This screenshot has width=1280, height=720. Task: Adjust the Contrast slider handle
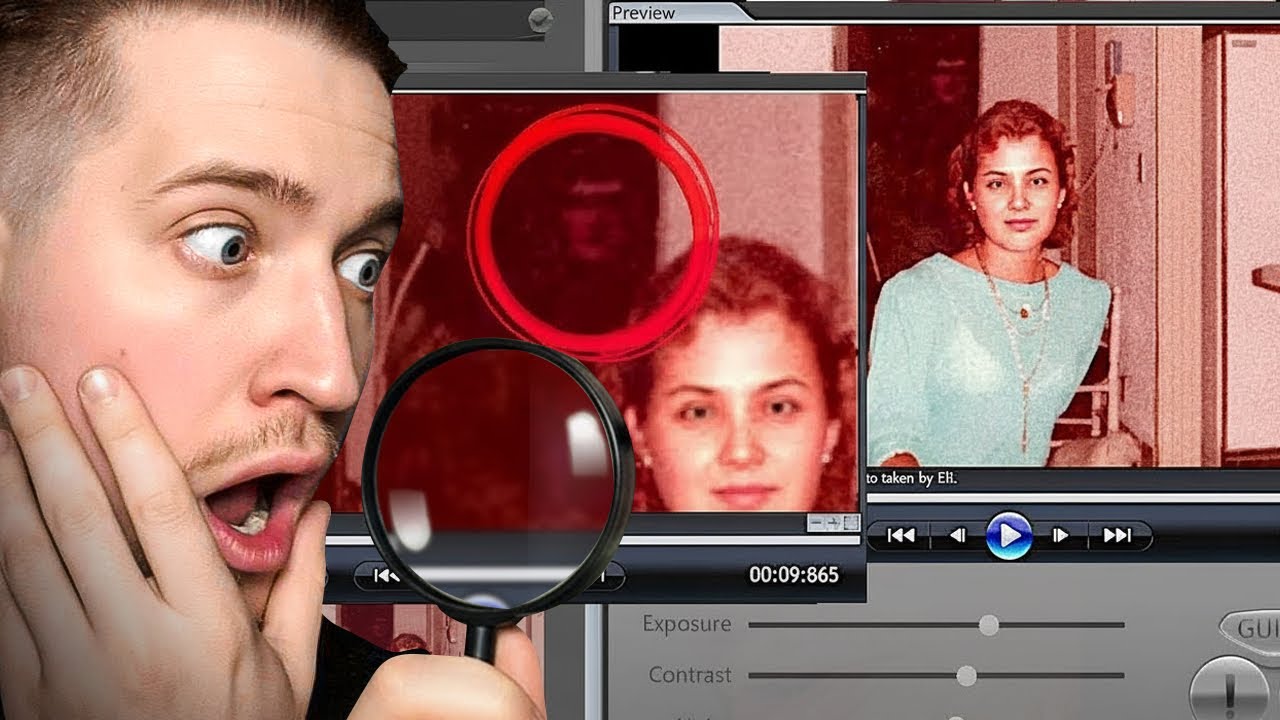tap(966, 676)
